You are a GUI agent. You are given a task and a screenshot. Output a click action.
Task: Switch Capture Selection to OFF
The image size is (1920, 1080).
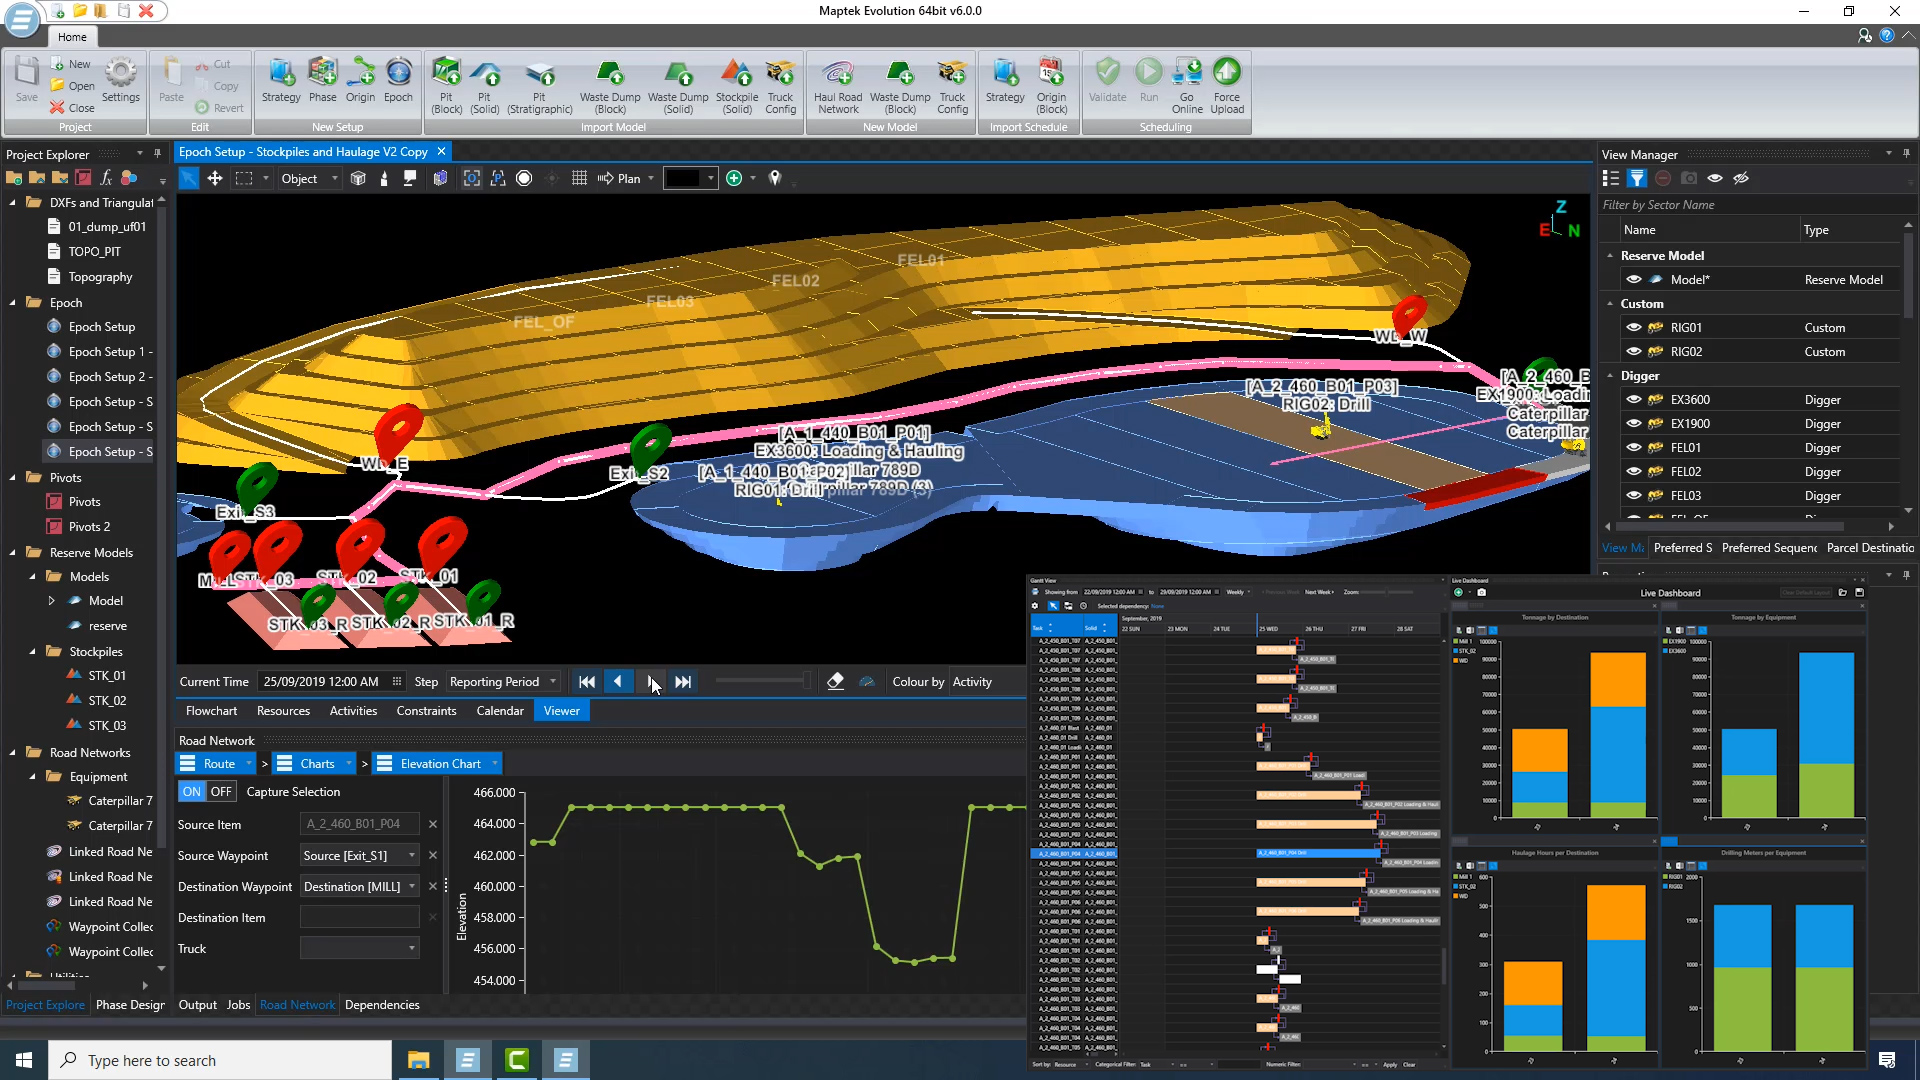221,792
